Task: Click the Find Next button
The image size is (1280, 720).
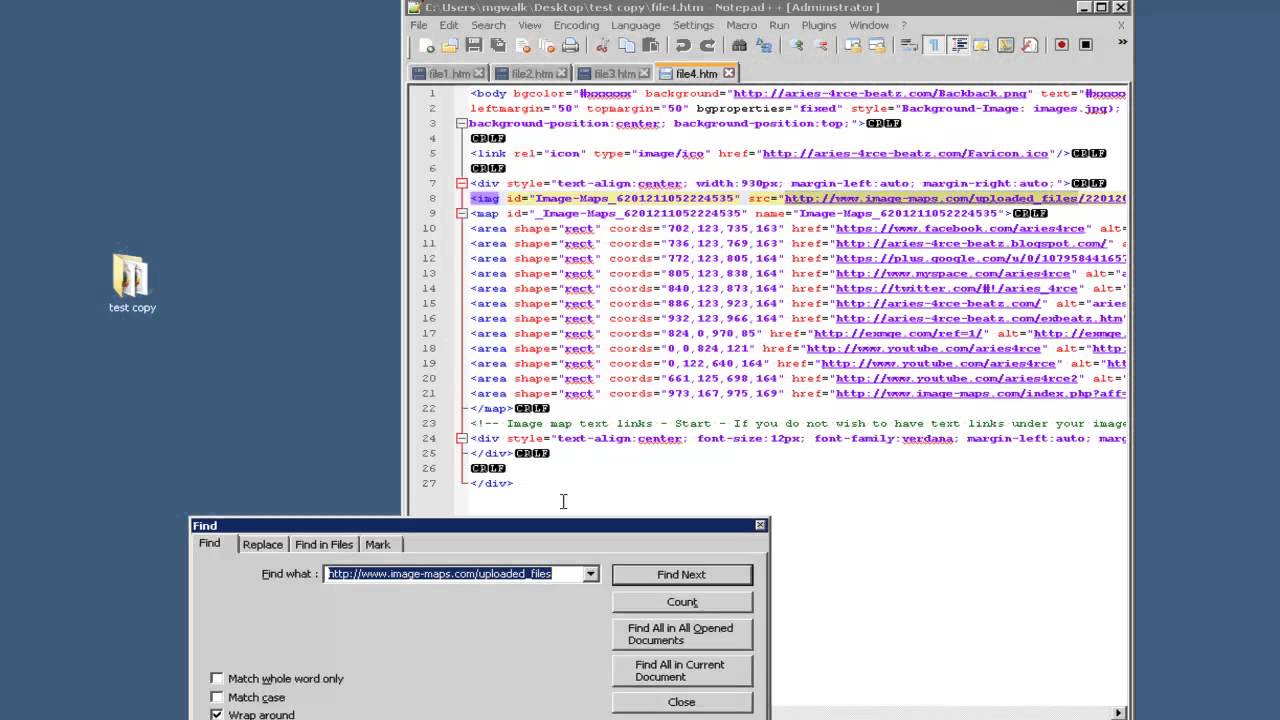Action: [682, 575]
